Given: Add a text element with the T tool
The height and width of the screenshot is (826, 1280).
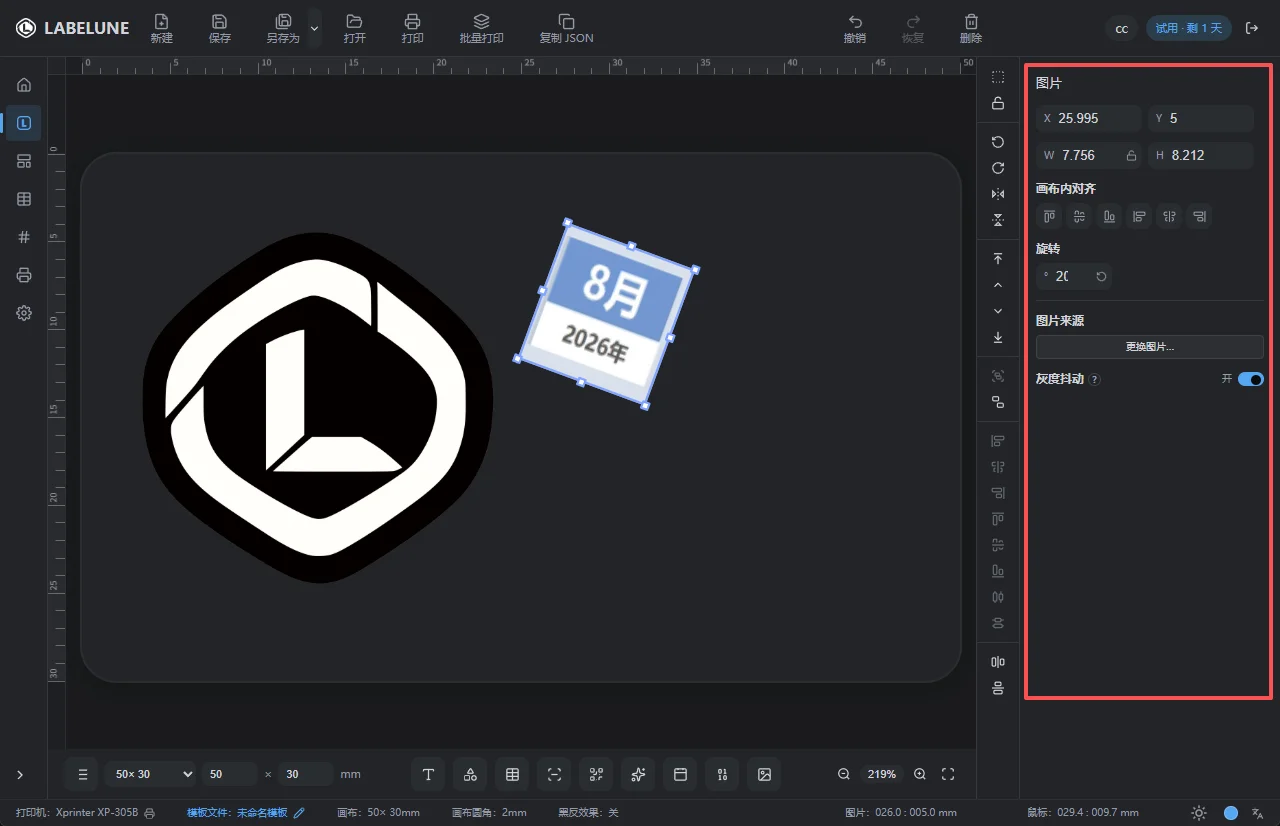Looking at the screenshot, I should (428, 774).
